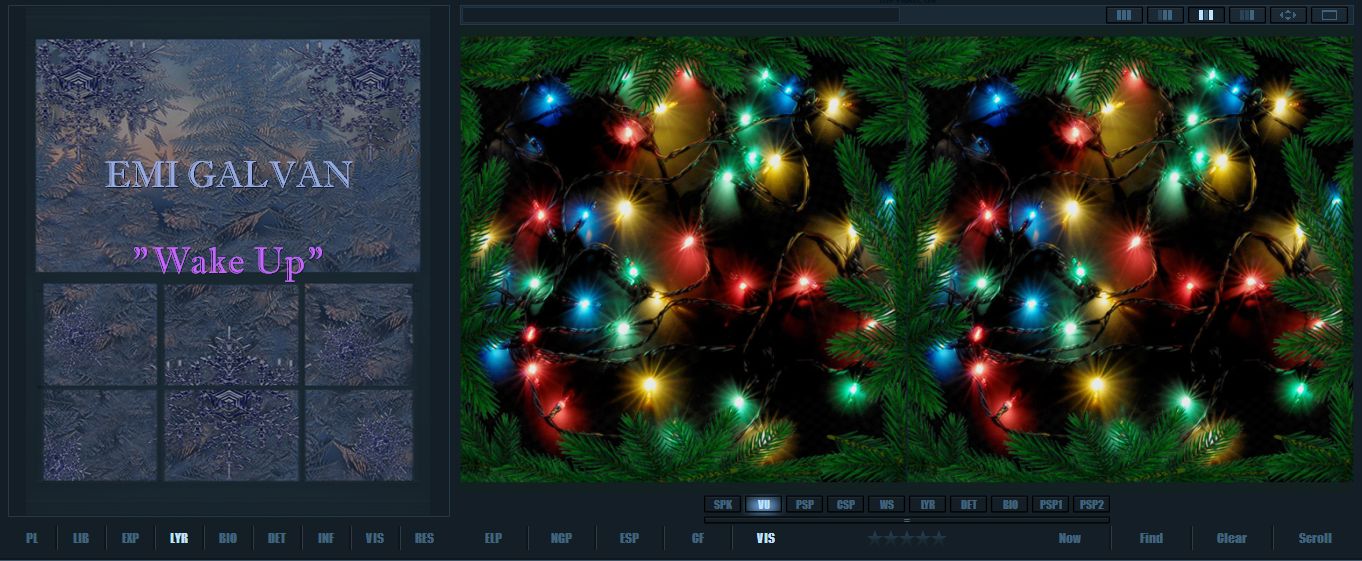The image size is (1362, 561).
Task: Toggle DET button under visualization
Action: (x=969, y=505)
